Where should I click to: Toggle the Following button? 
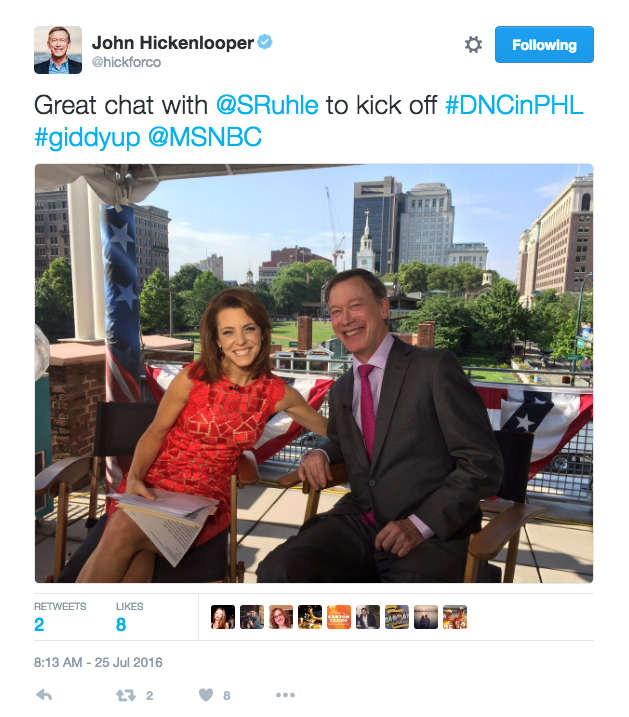click(x=544, y=45)
